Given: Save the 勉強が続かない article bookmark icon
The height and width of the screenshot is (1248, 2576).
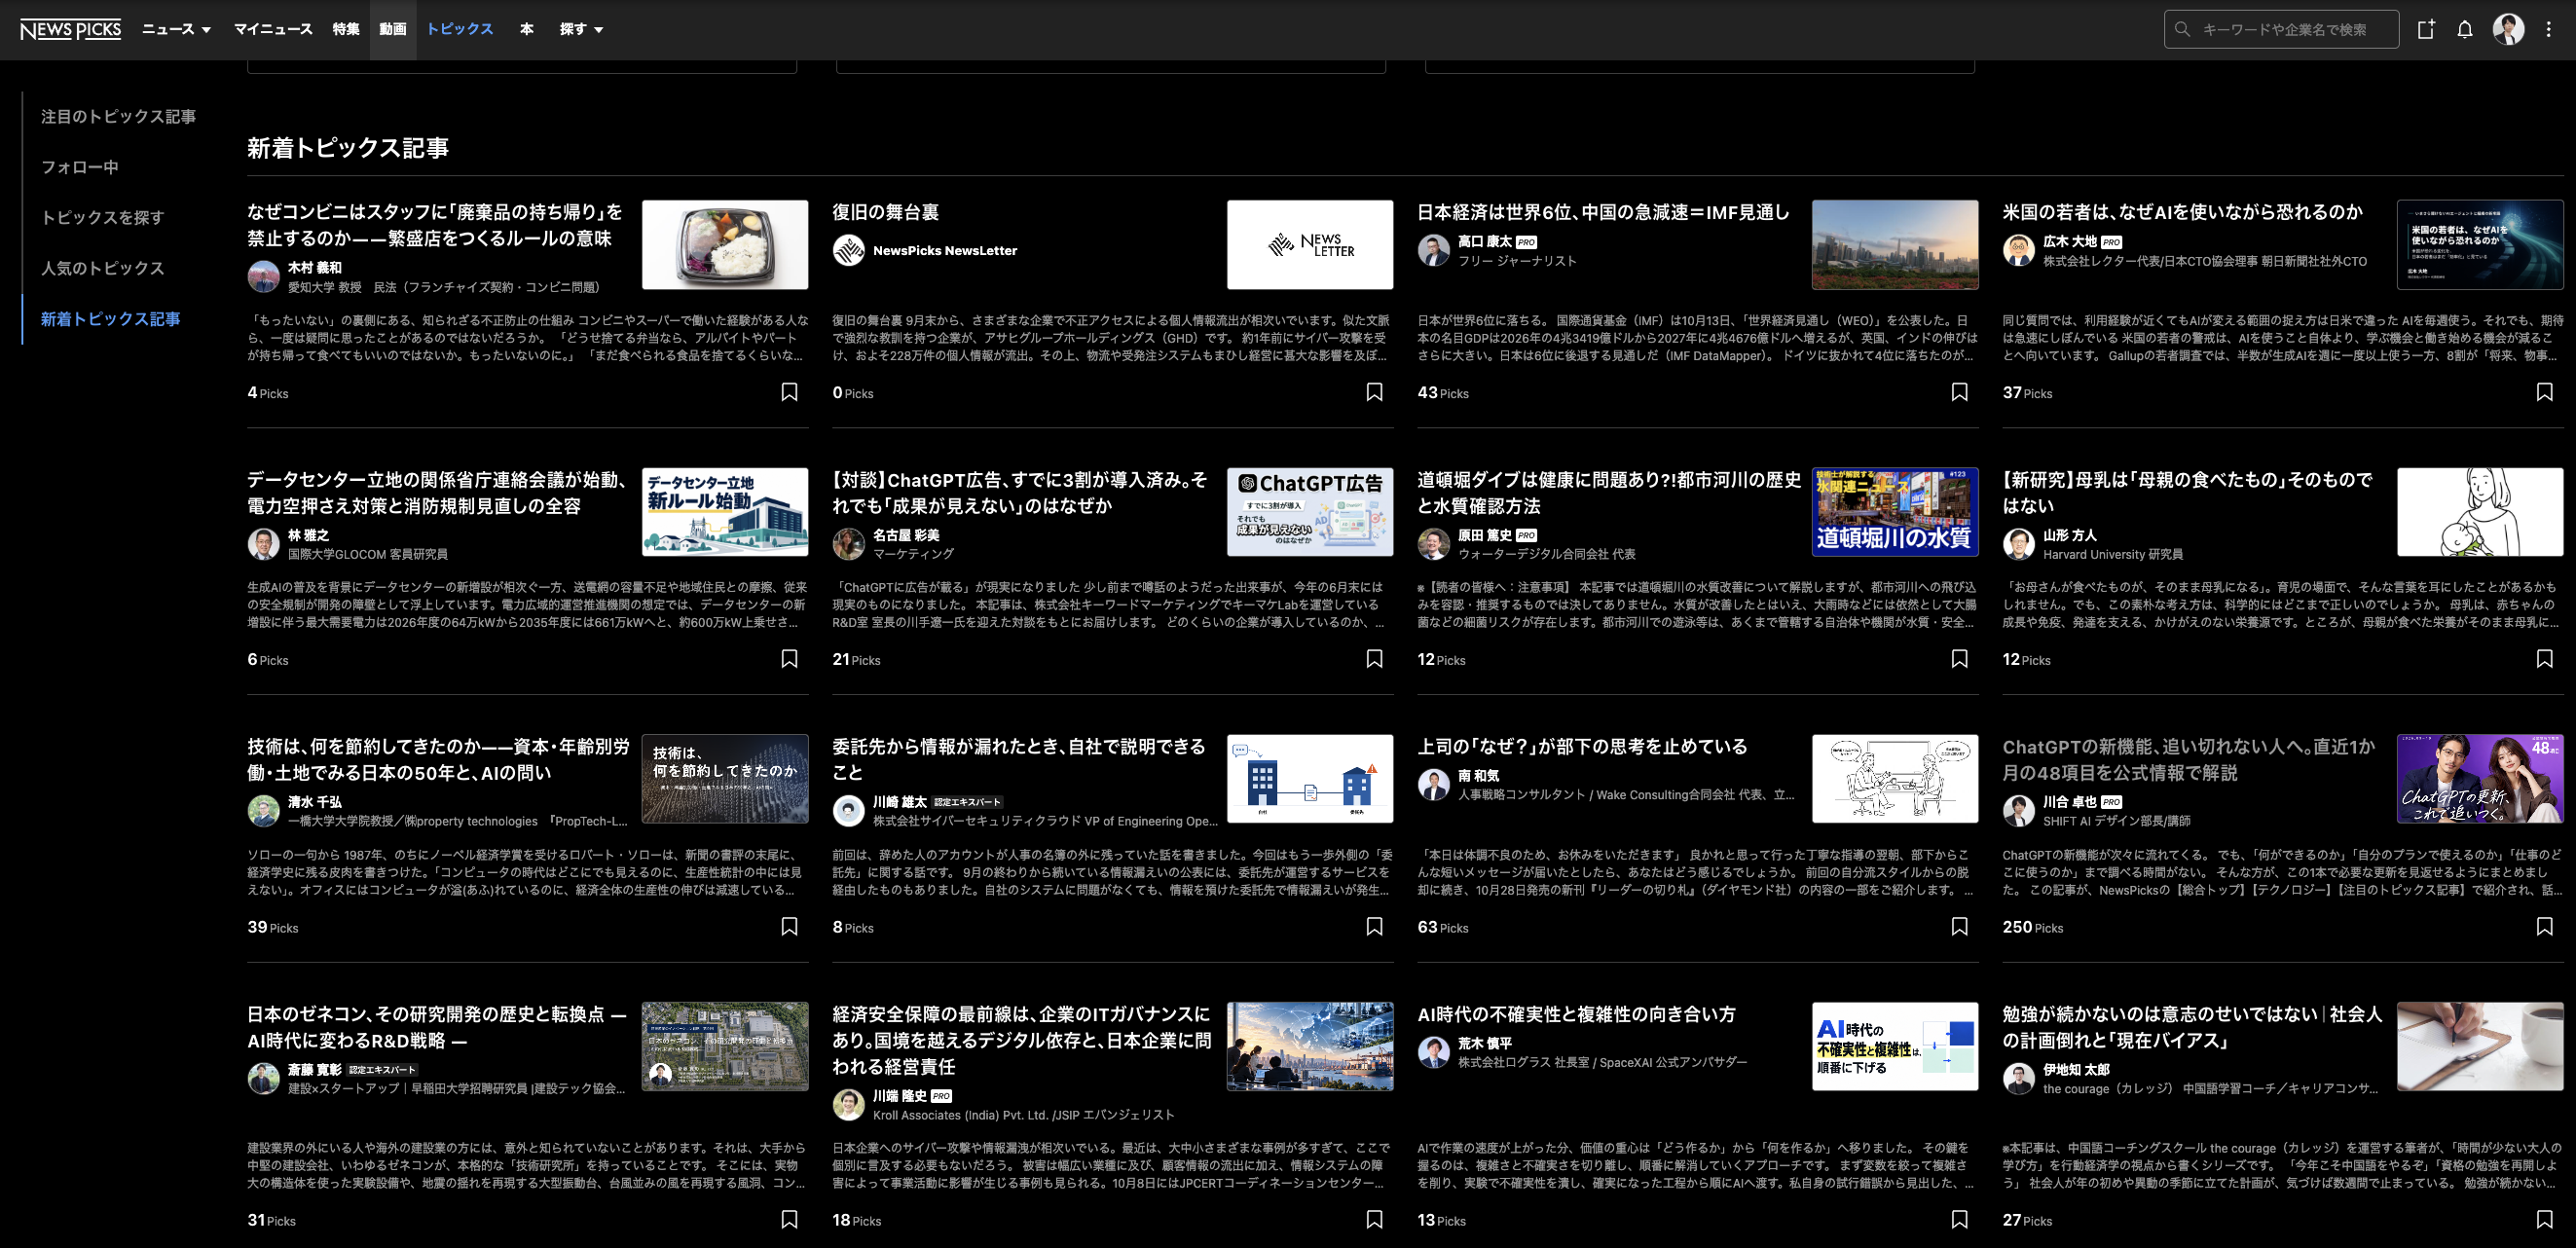Looking at the screenshot, I should 2544,1220.
